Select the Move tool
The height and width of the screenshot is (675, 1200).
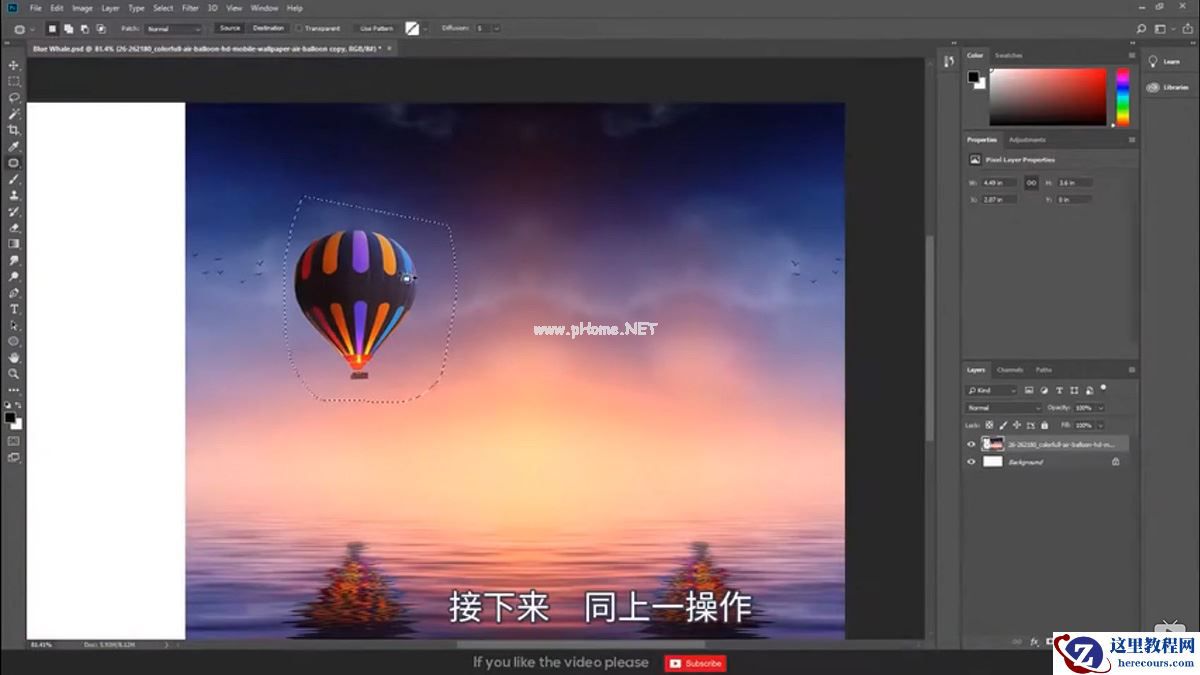13,63
